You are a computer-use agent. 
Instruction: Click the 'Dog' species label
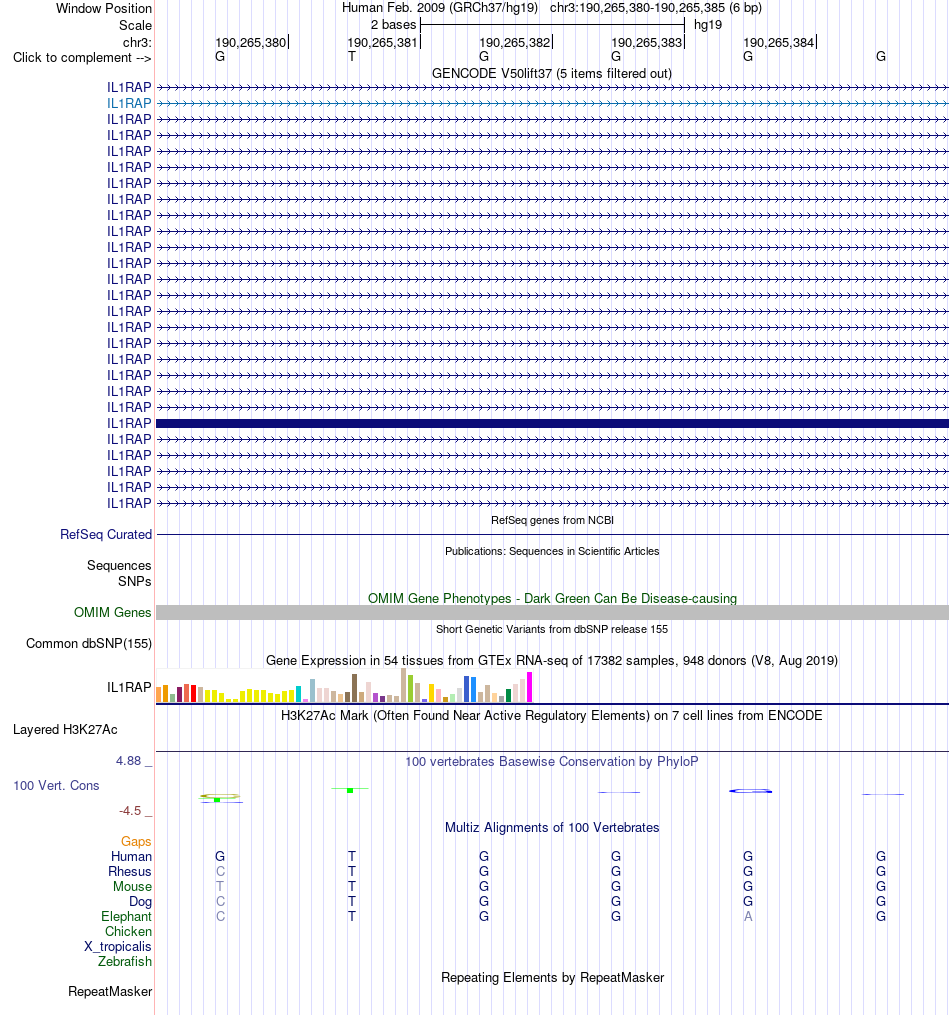(x=140, y=901)
